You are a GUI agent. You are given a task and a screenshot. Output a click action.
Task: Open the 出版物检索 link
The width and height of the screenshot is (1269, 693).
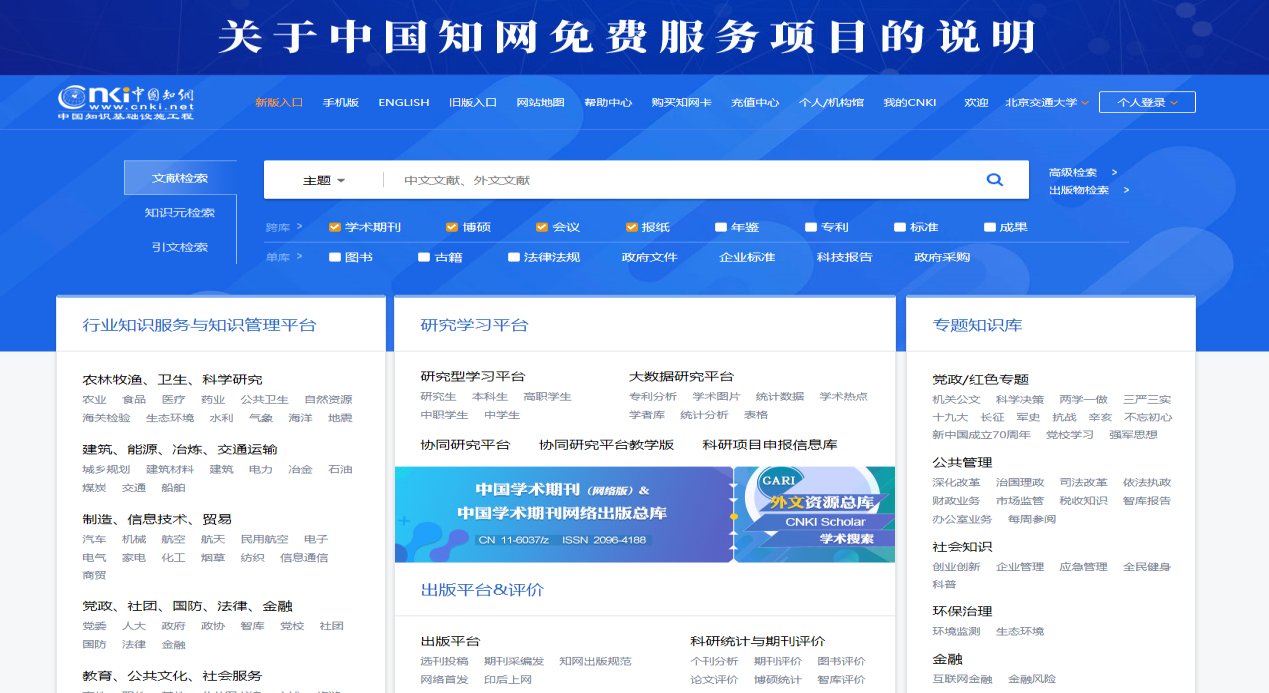pos(1079,190)
